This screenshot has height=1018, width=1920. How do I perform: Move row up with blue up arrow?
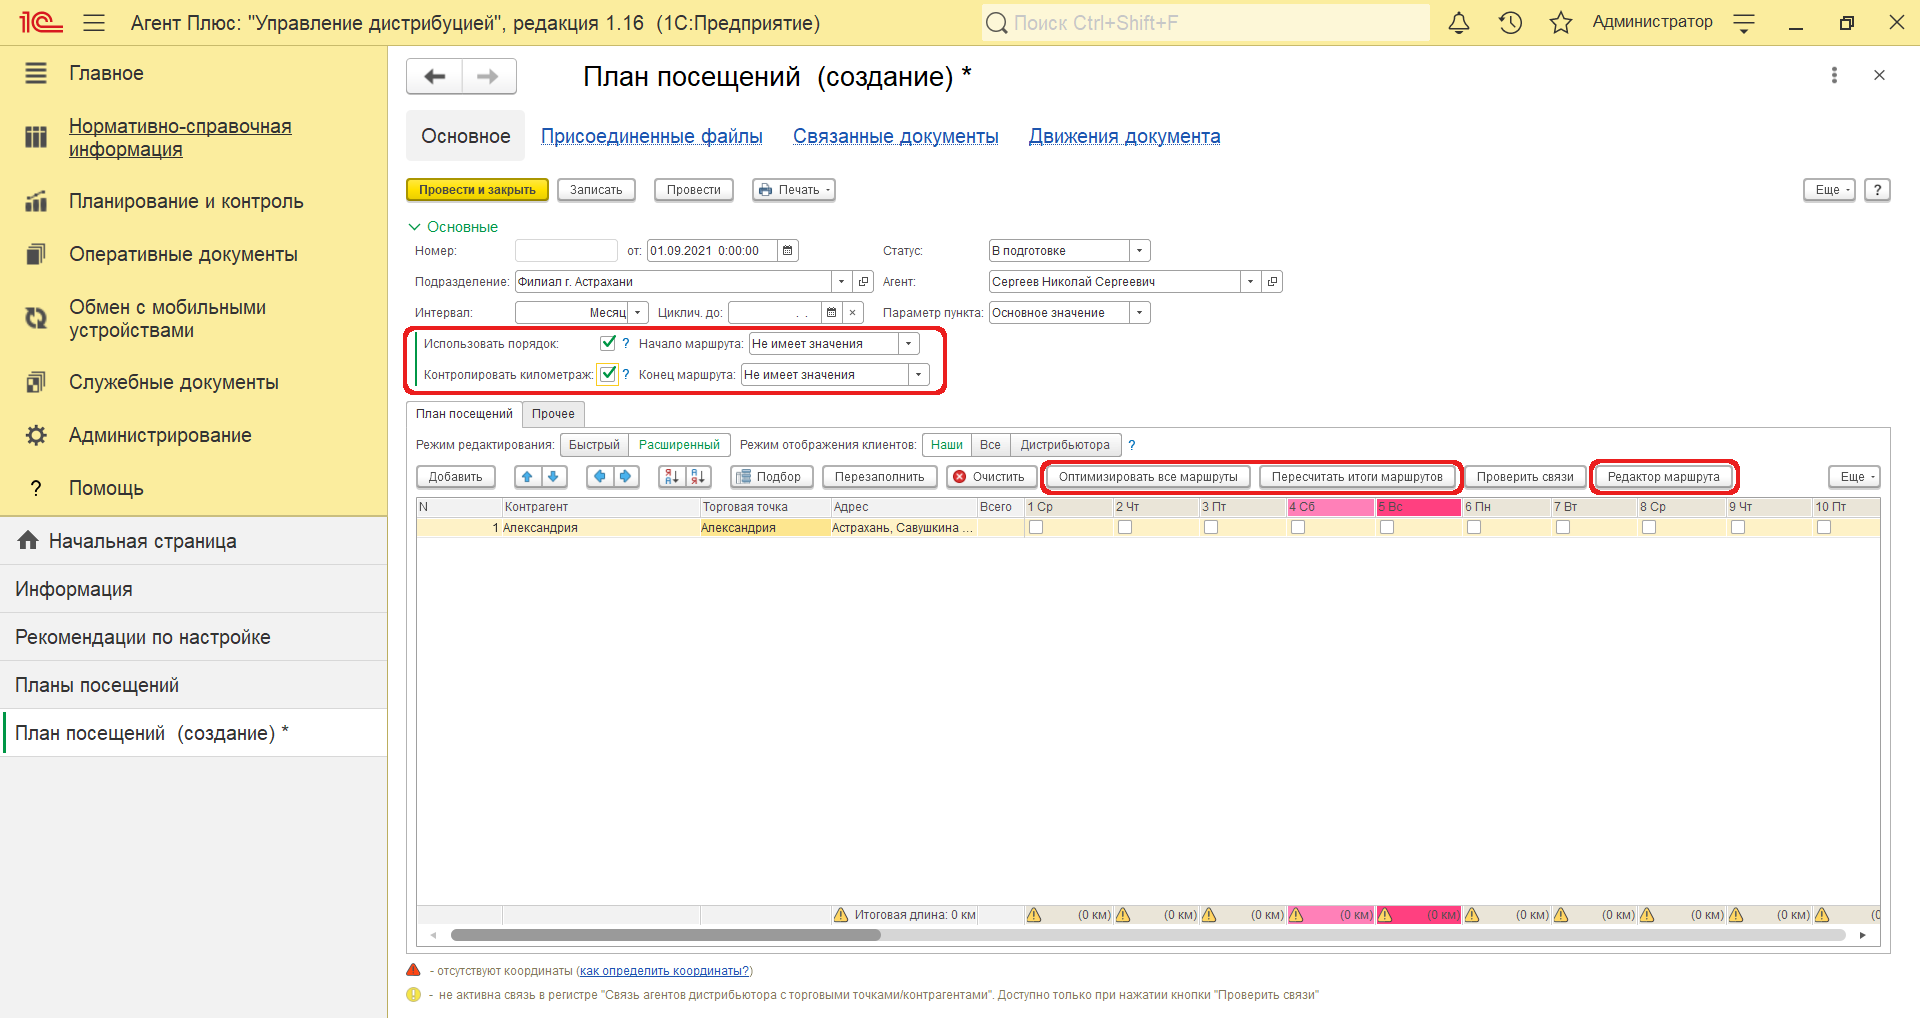tap(528, 477)
